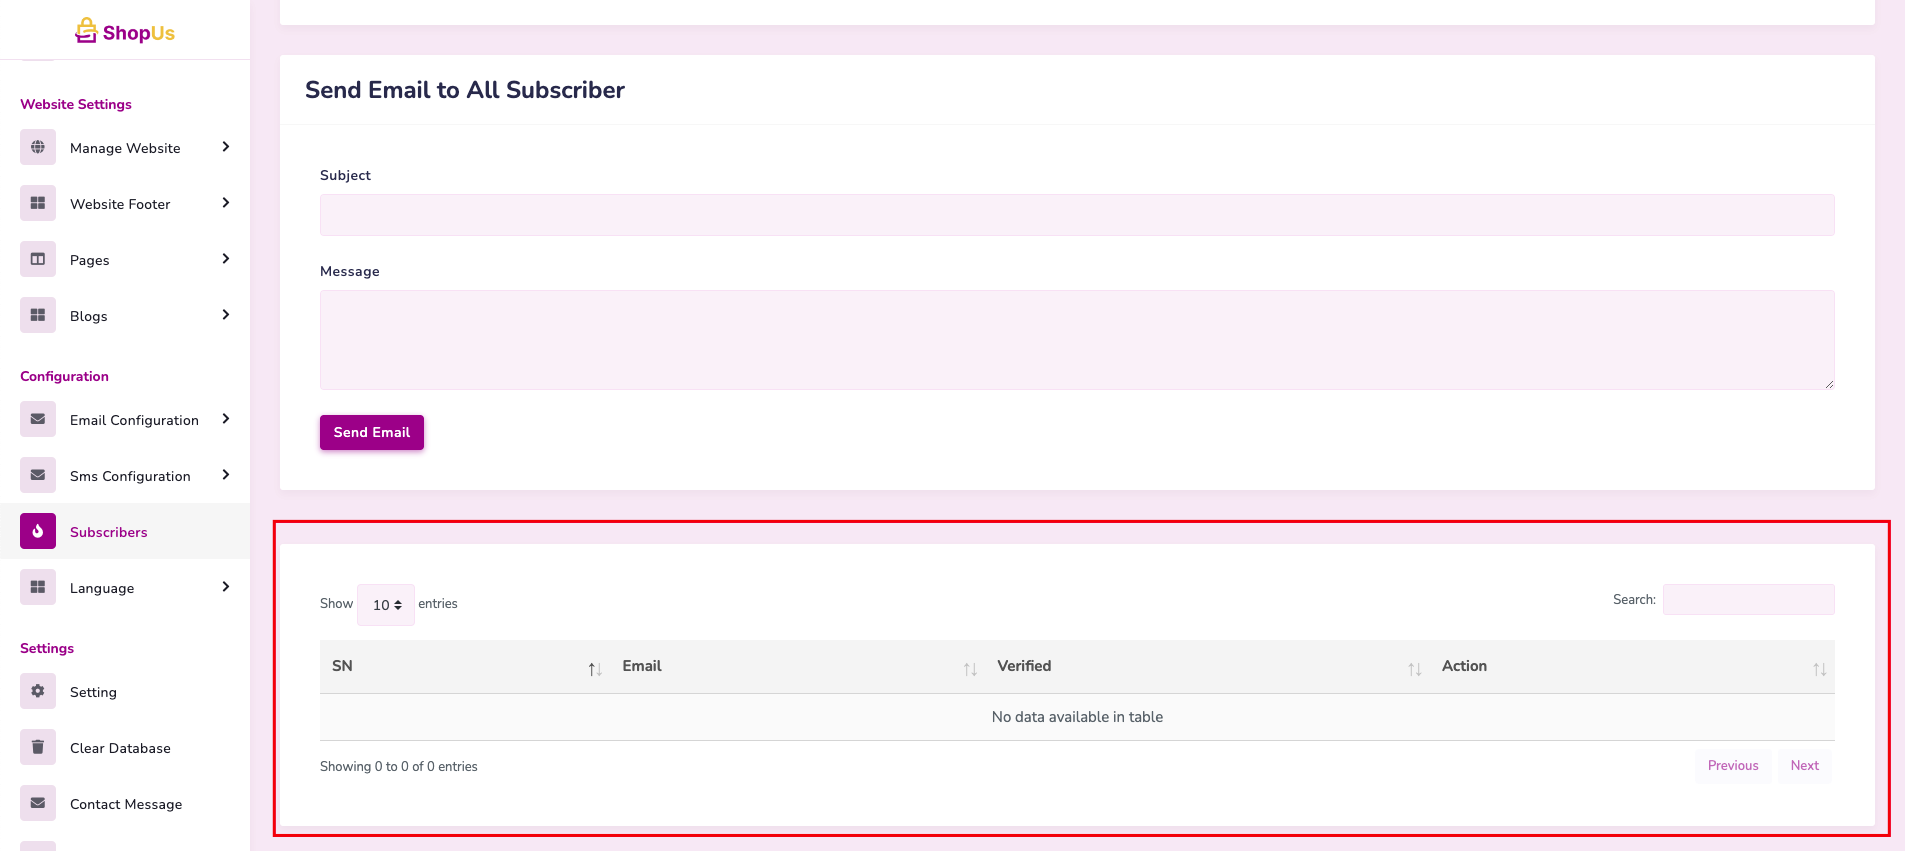Open the Sms Configuration menu item

[x=130, y=476]
